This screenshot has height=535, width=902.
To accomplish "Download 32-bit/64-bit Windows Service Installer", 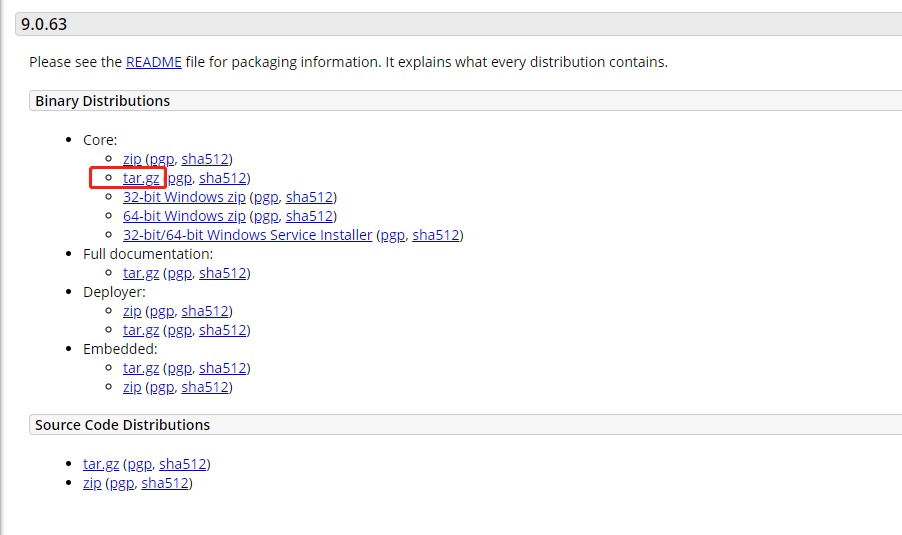I will (x=247, y=235).
